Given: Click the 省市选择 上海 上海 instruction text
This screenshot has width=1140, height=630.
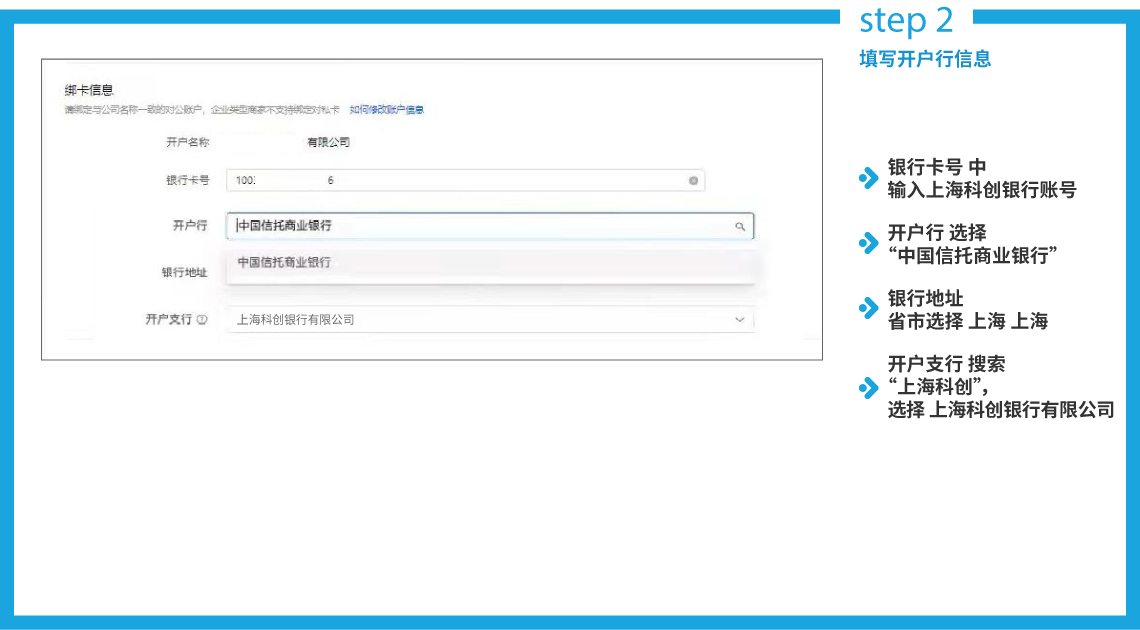Looking at the screenshot, I should point(968,321).
